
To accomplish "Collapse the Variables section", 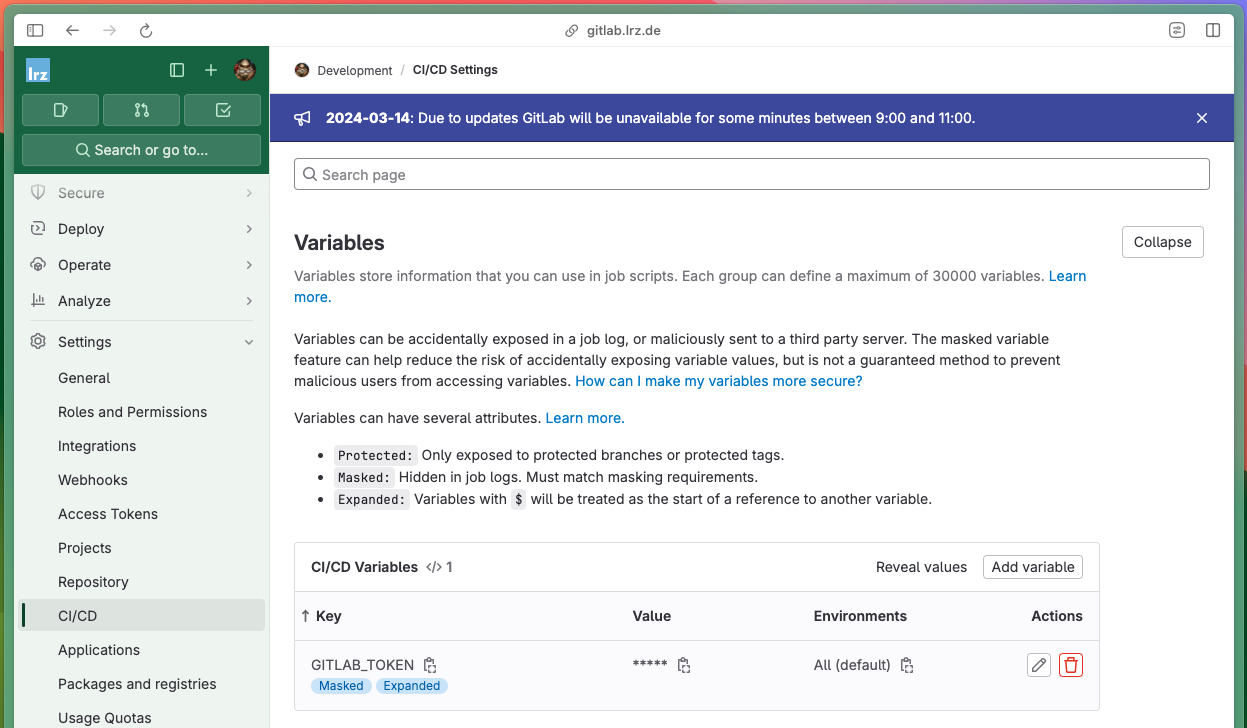I will click(x=1162, y=242).
